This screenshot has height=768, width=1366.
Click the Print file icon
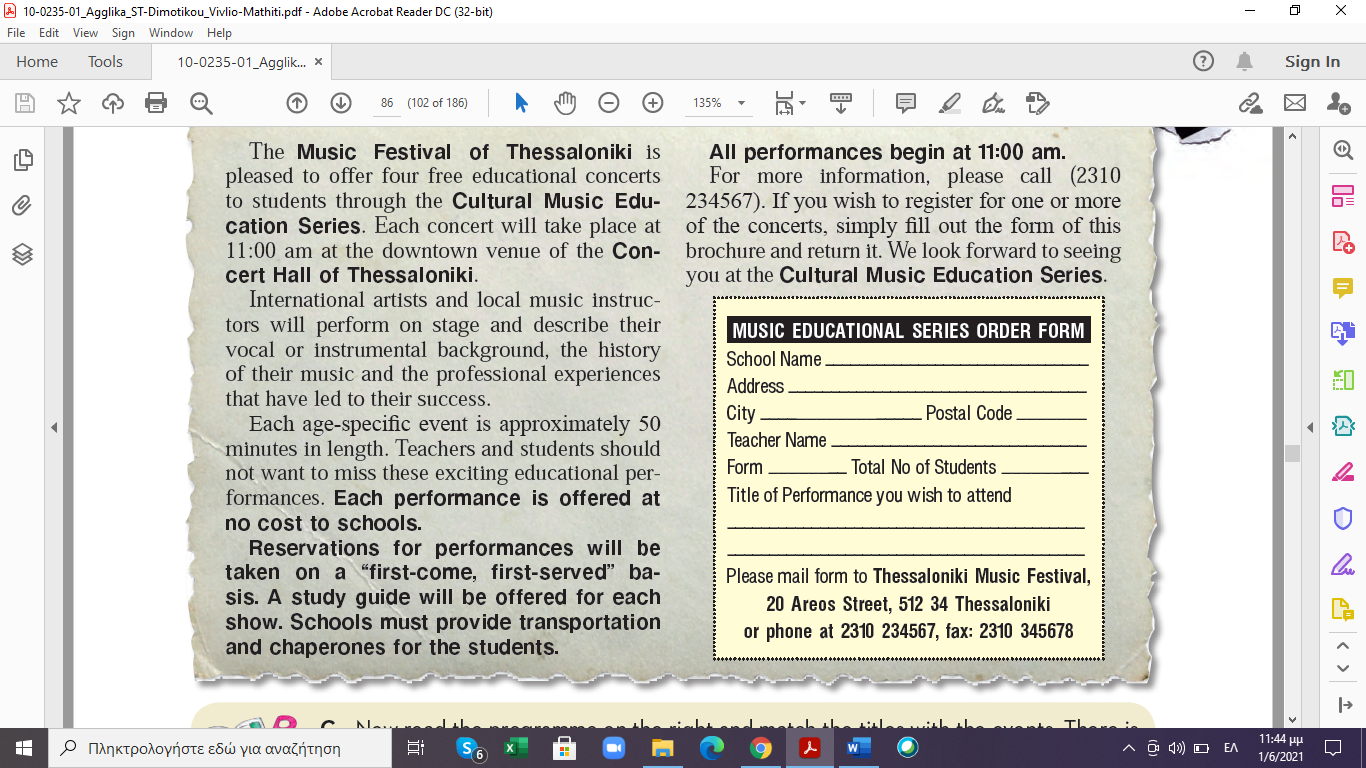coord(156,103)
